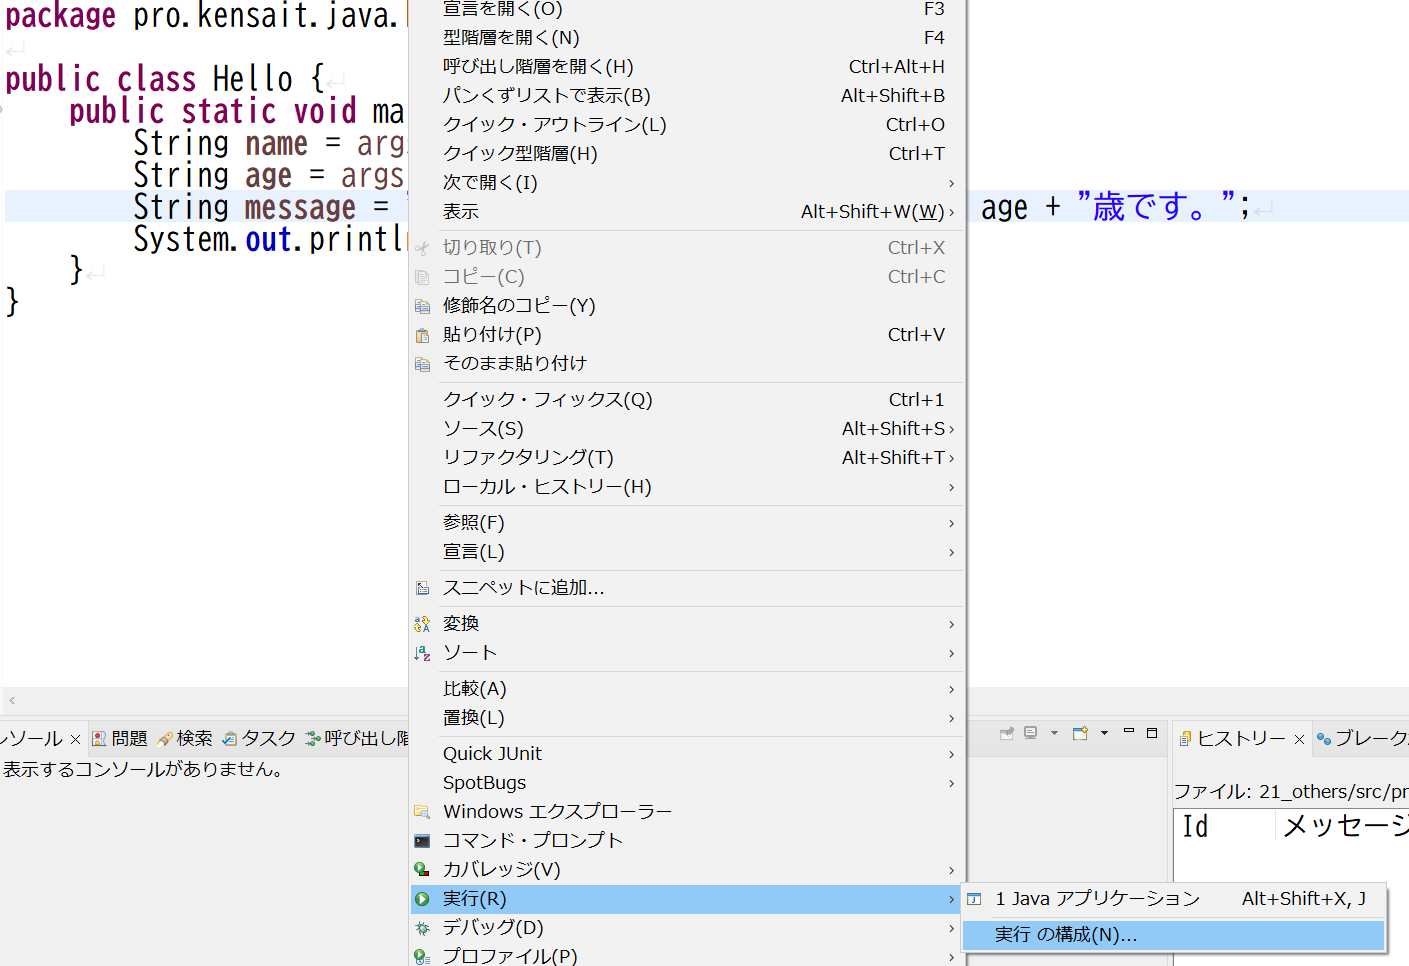Click the デバッグ bug icon
The image size is (1409, 966).
point(423,927)
